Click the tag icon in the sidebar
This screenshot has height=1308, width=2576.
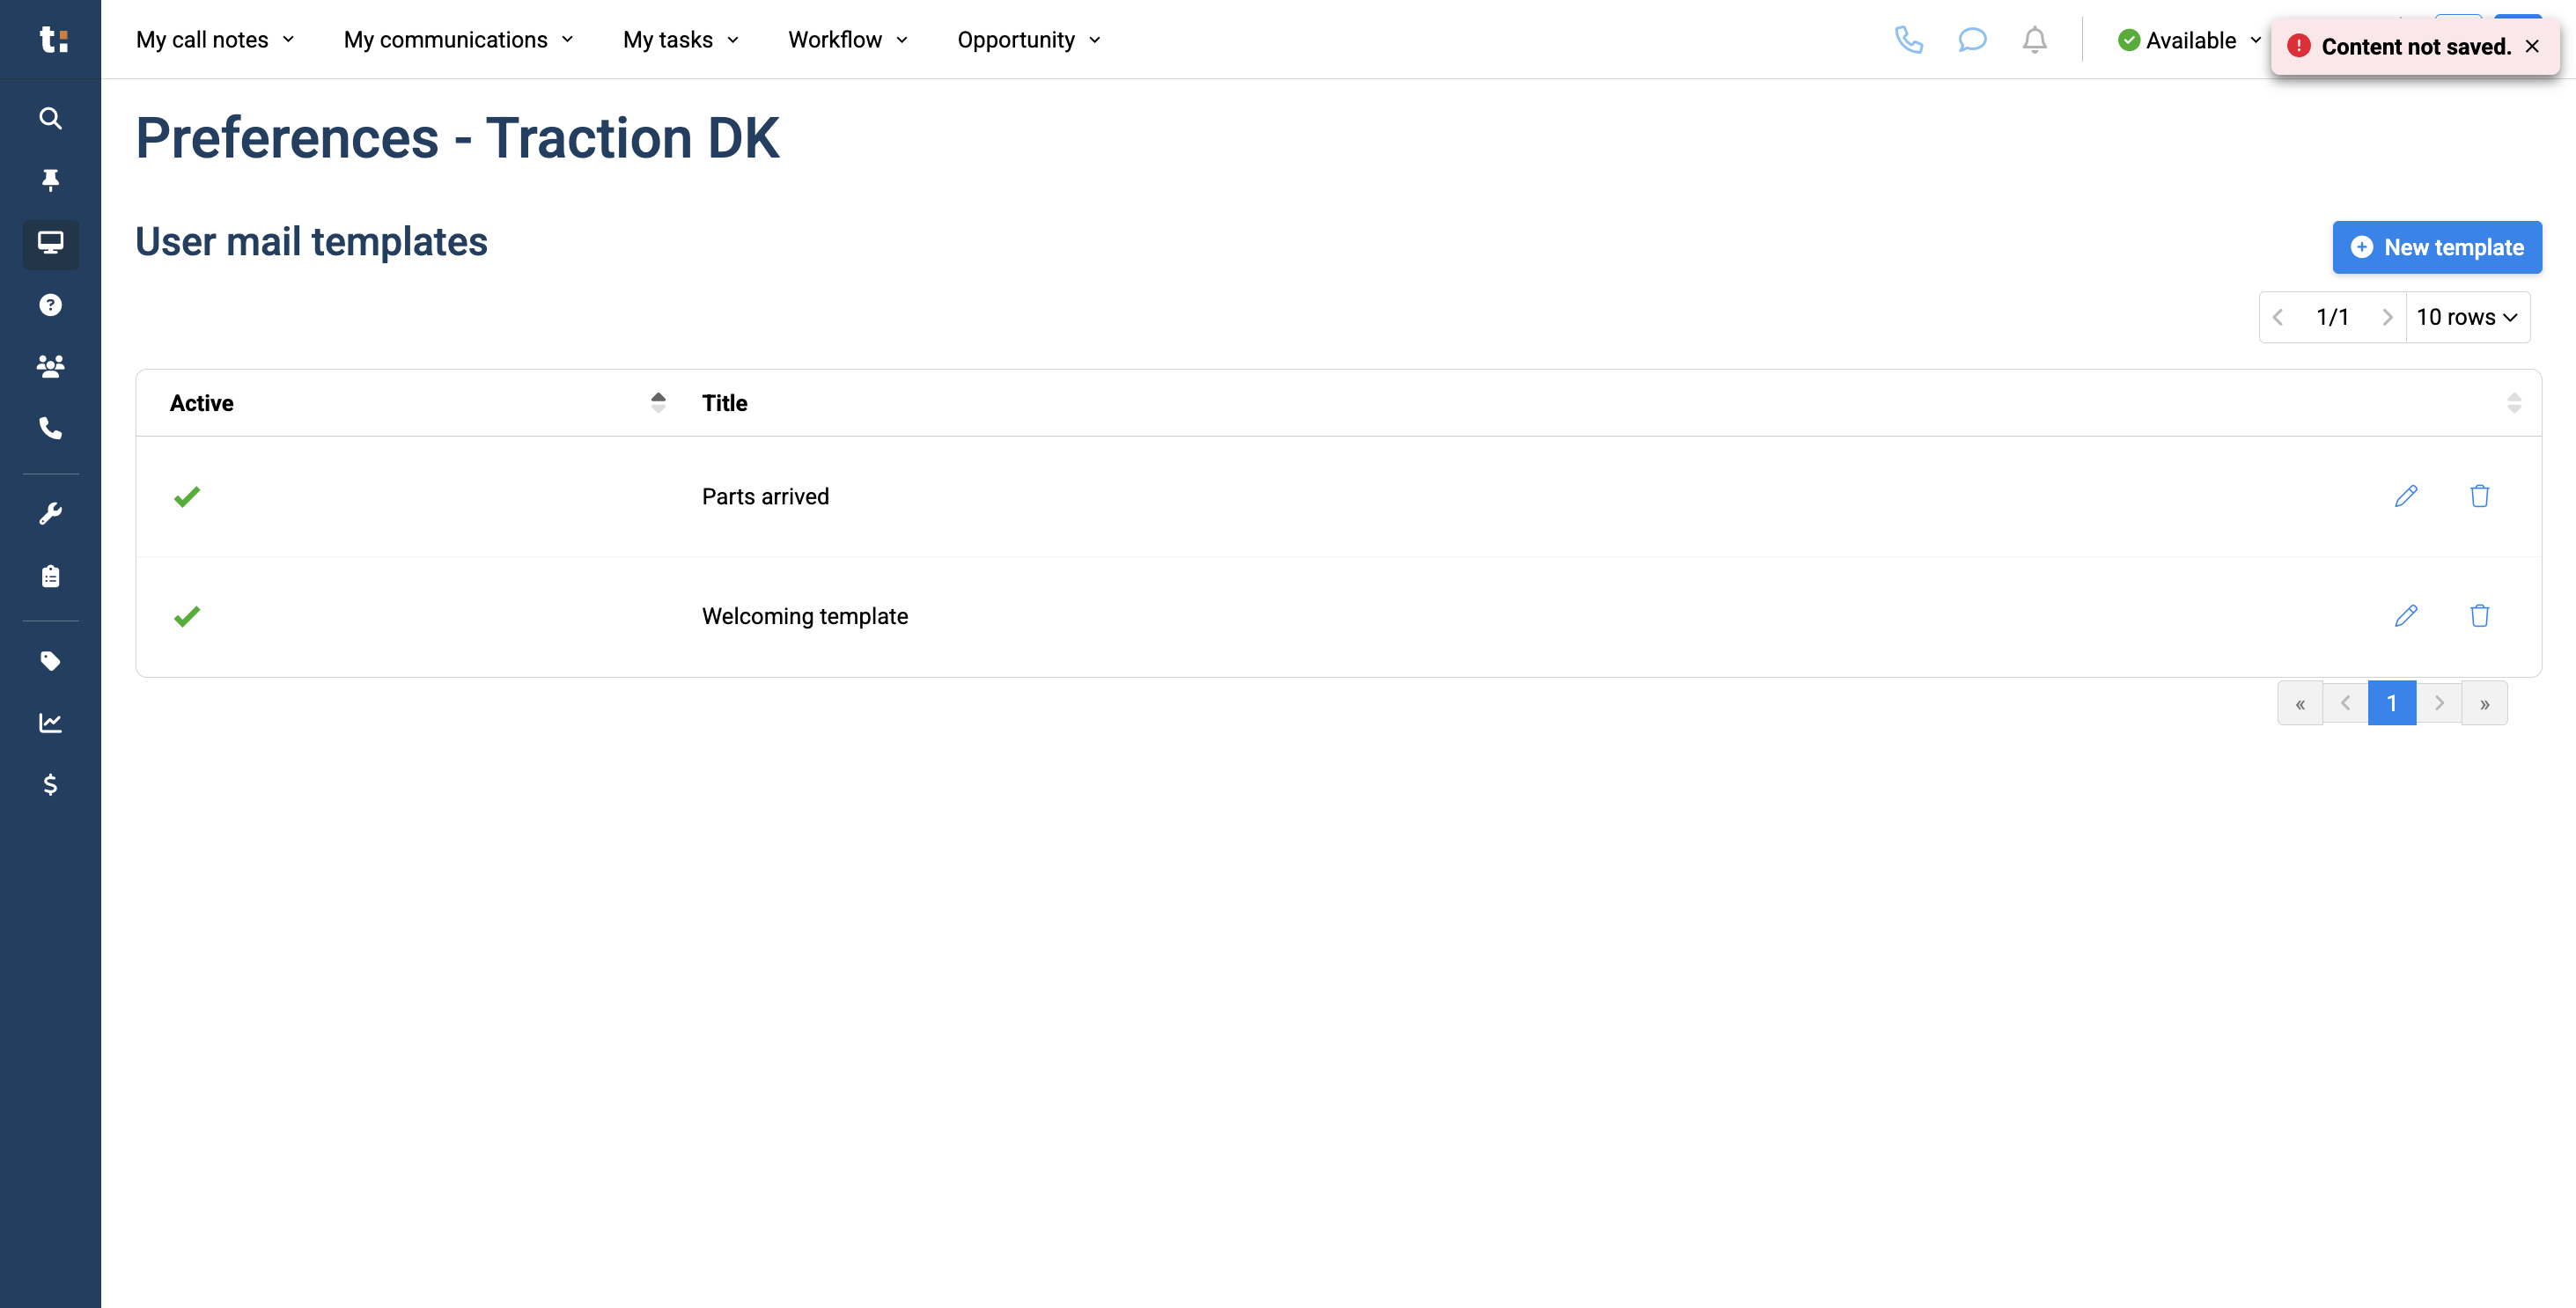50,661
